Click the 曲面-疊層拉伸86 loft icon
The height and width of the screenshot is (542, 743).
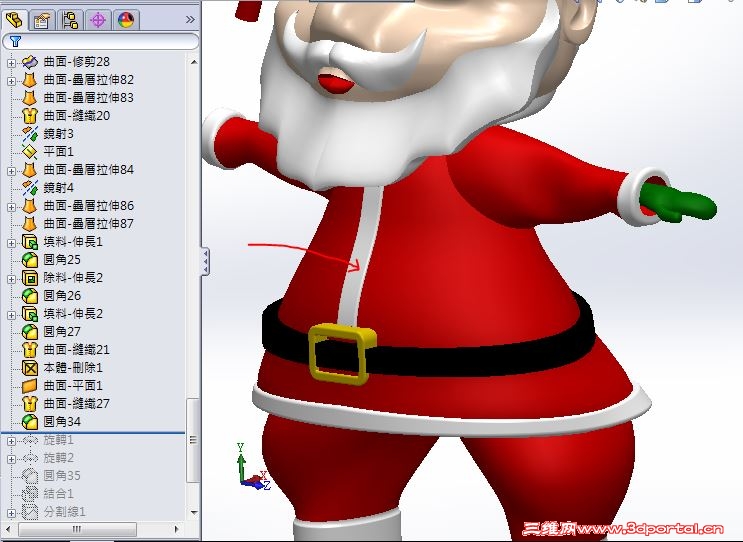point(30,206)
